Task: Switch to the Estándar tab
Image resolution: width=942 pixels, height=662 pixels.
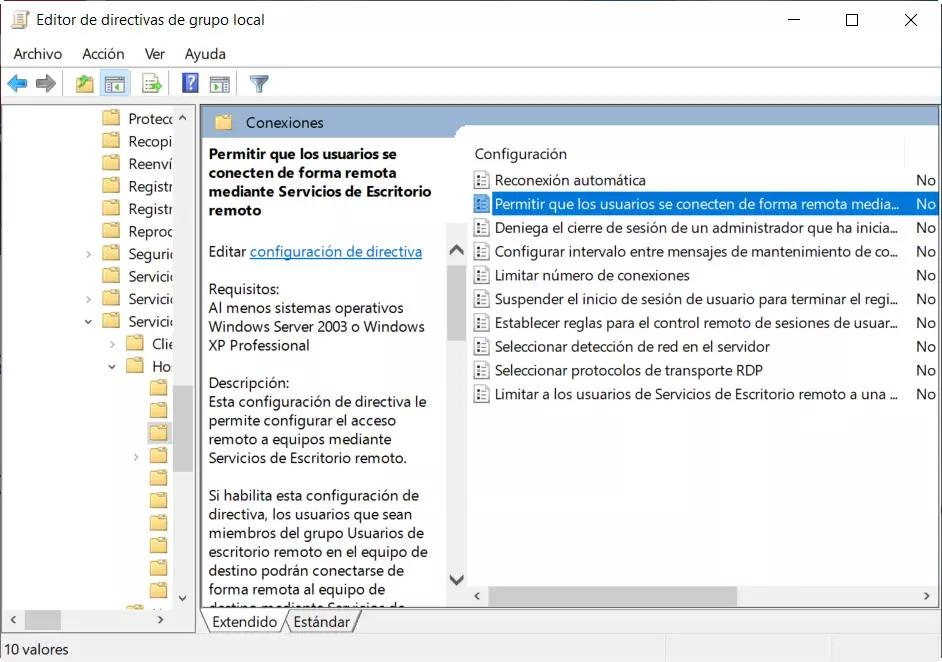Action: click(x=321, y=622)
